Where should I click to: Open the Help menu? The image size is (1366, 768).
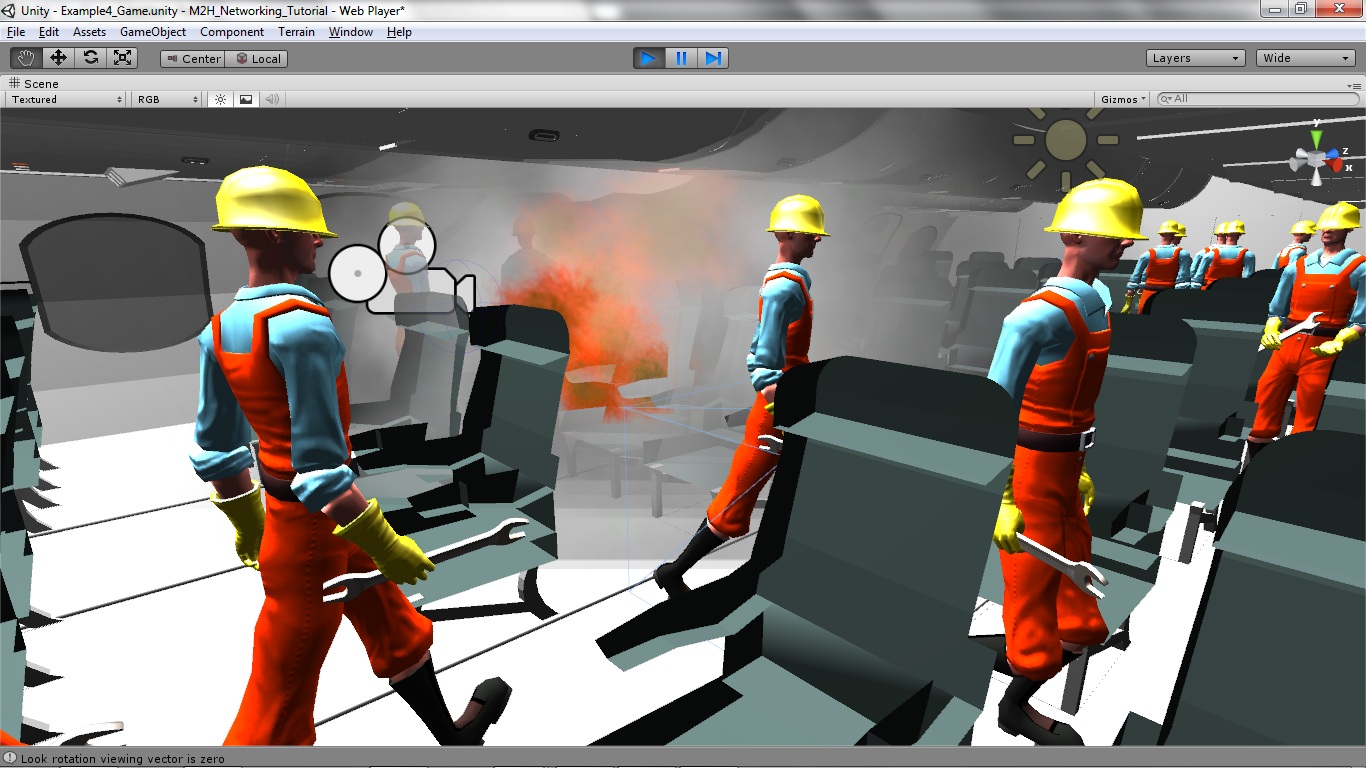coord(399,32)
